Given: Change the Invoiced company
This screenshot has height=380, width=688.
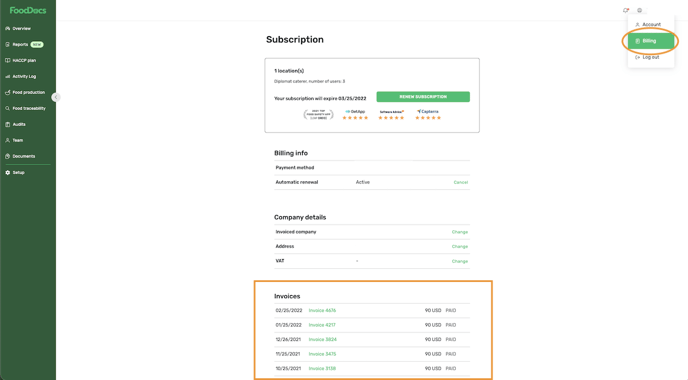Looking at the screenshot, I should click(460, 232).
